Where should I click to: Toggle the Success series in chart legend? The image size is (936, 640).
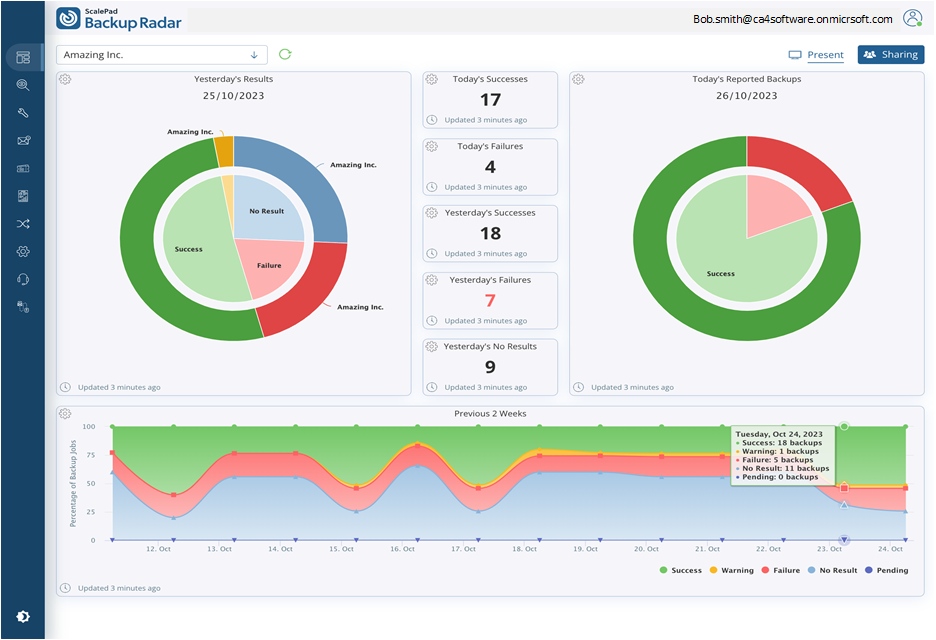[681, 570]
